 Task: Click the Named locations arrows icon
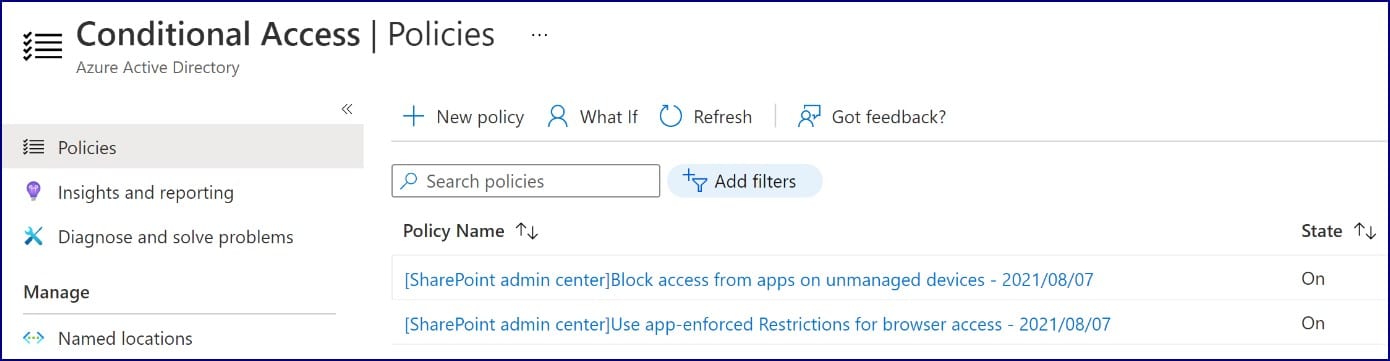[x=33, y=338]
